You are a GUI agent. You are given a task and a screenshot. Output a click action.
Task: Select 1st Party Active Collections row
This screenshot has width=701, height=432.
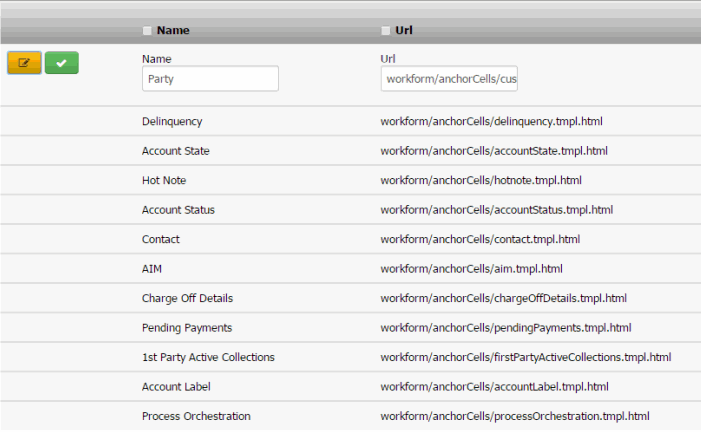[x=208, y=357]
